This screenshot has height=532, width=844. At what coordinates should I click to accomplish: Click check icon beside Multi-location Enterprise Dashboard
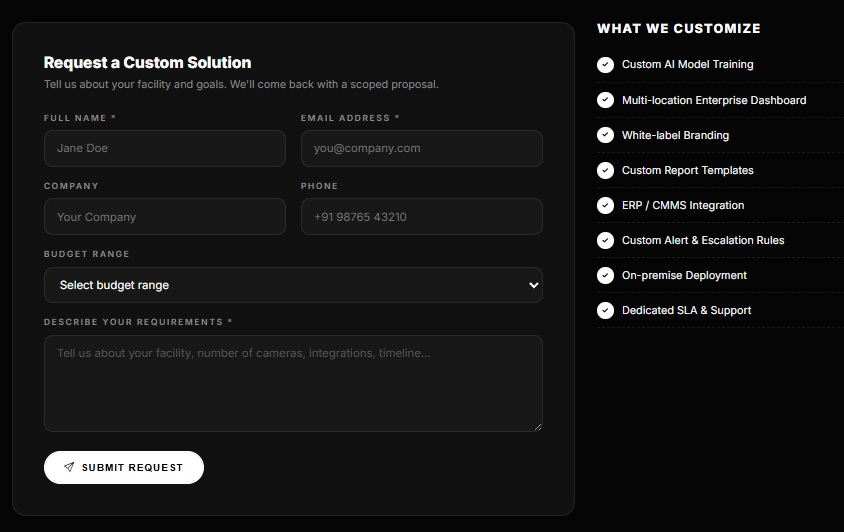point(606,100)
